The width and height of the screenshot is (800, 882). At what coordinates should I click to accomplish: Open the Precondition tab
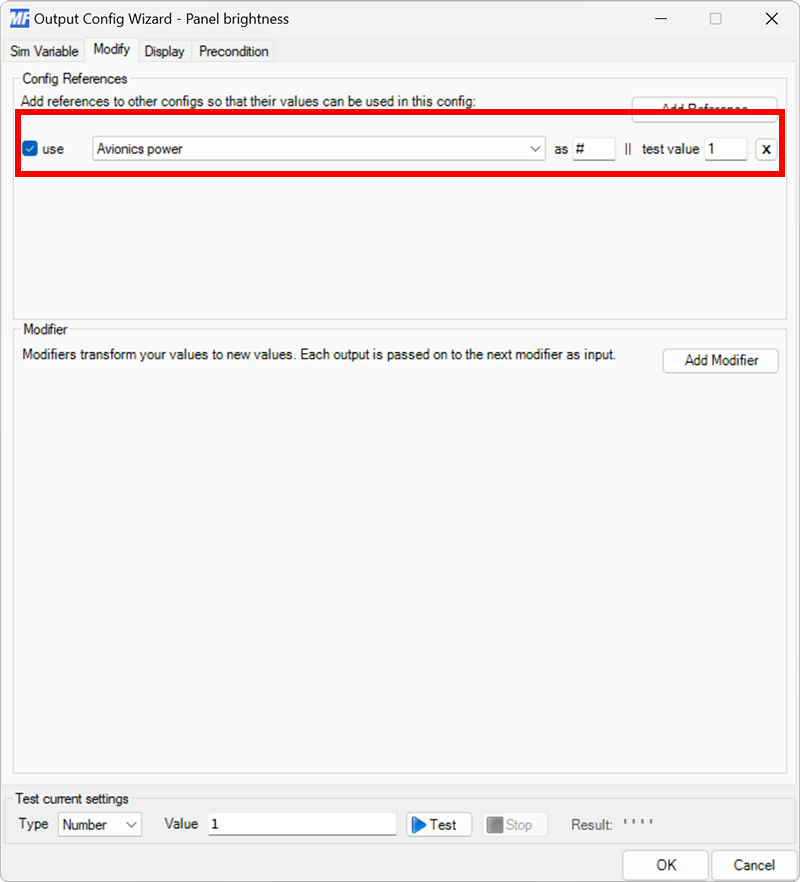[x=232, y=51]
